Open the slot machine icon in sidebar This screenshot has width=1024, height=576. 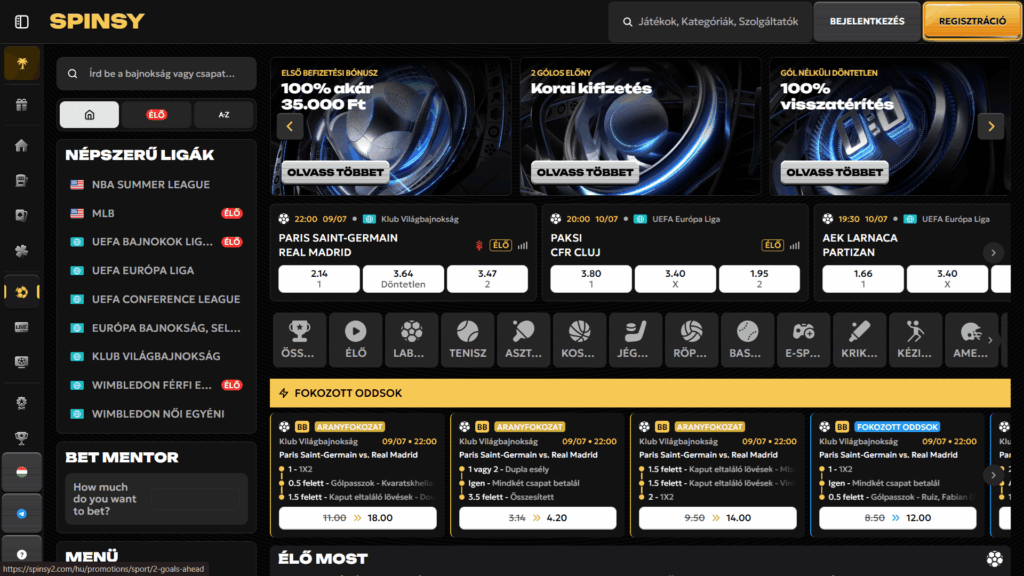coord(22,180)
